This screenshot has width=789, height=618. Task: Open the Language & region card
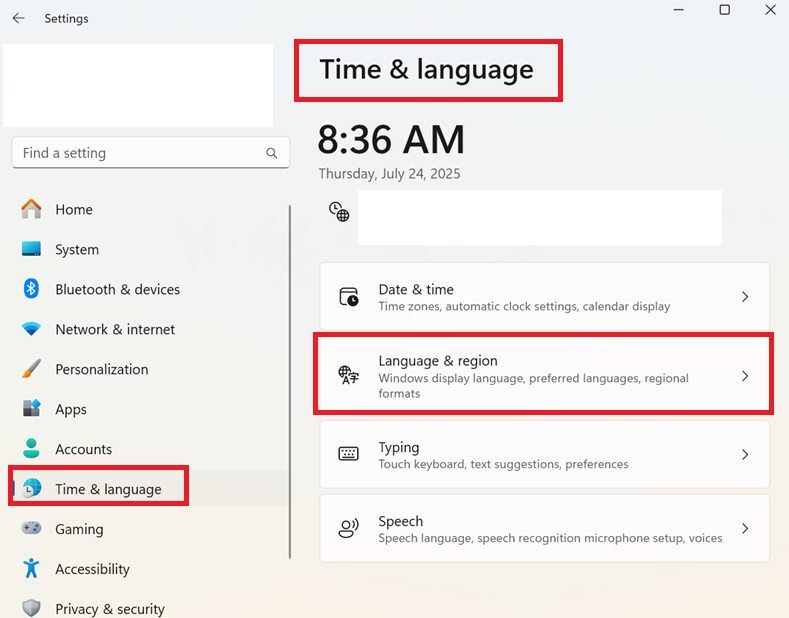544,375
